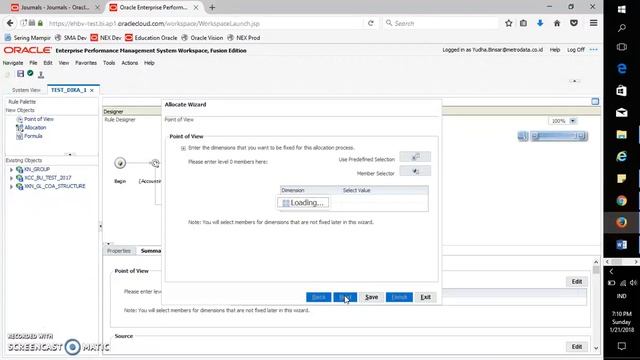
Task: Open Windows Start button
Action: point(622,9)
